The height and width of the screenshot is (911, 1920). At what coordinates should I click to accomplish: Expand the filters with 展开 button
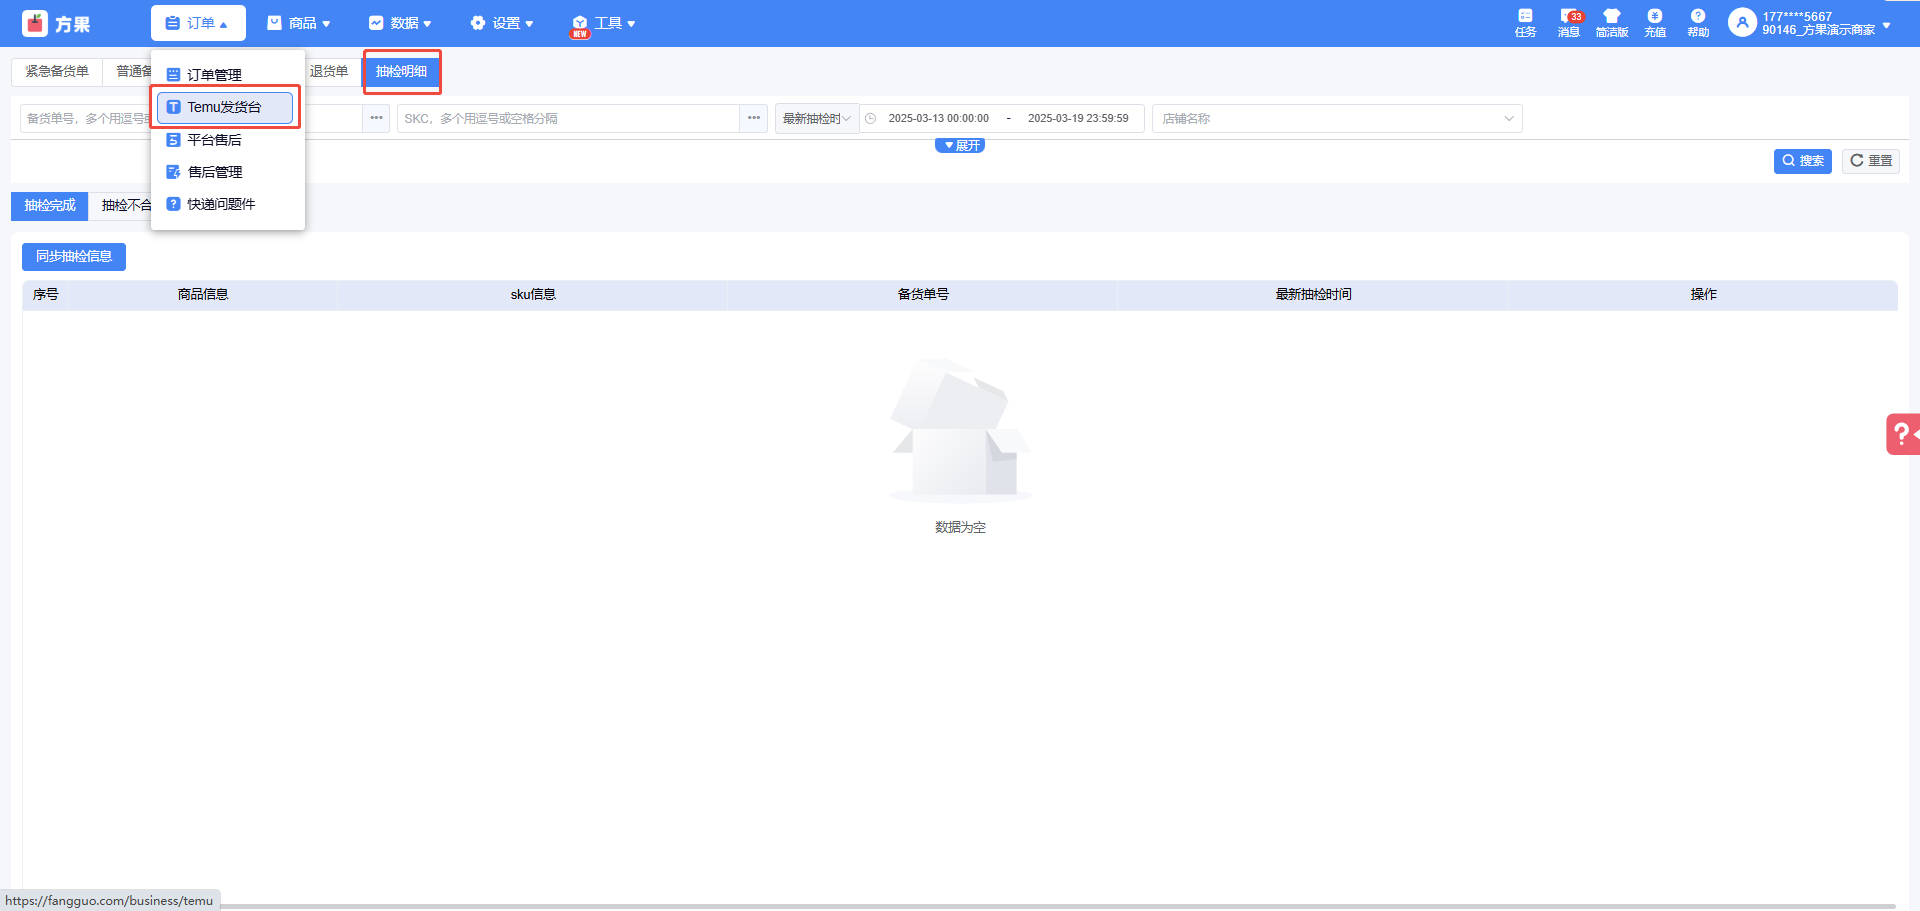pos(960,146)
